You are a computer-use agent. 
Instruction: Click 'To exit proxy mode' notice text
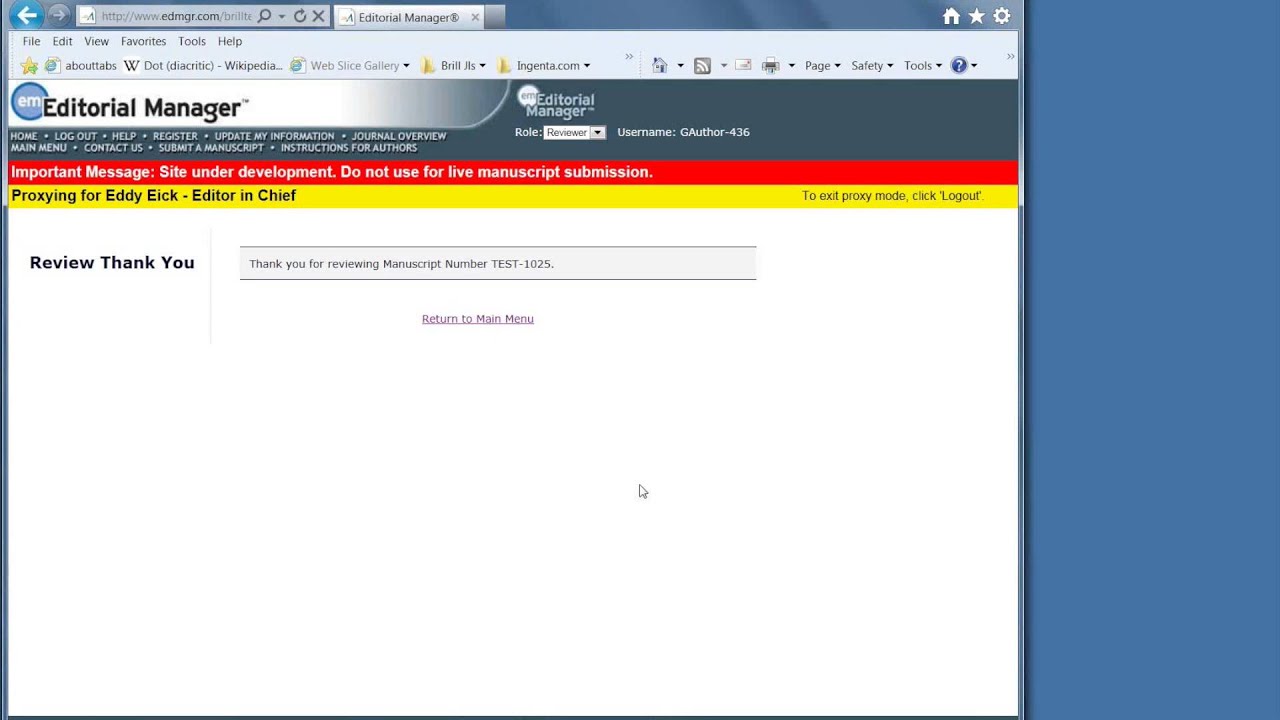[x=892, y=196]
